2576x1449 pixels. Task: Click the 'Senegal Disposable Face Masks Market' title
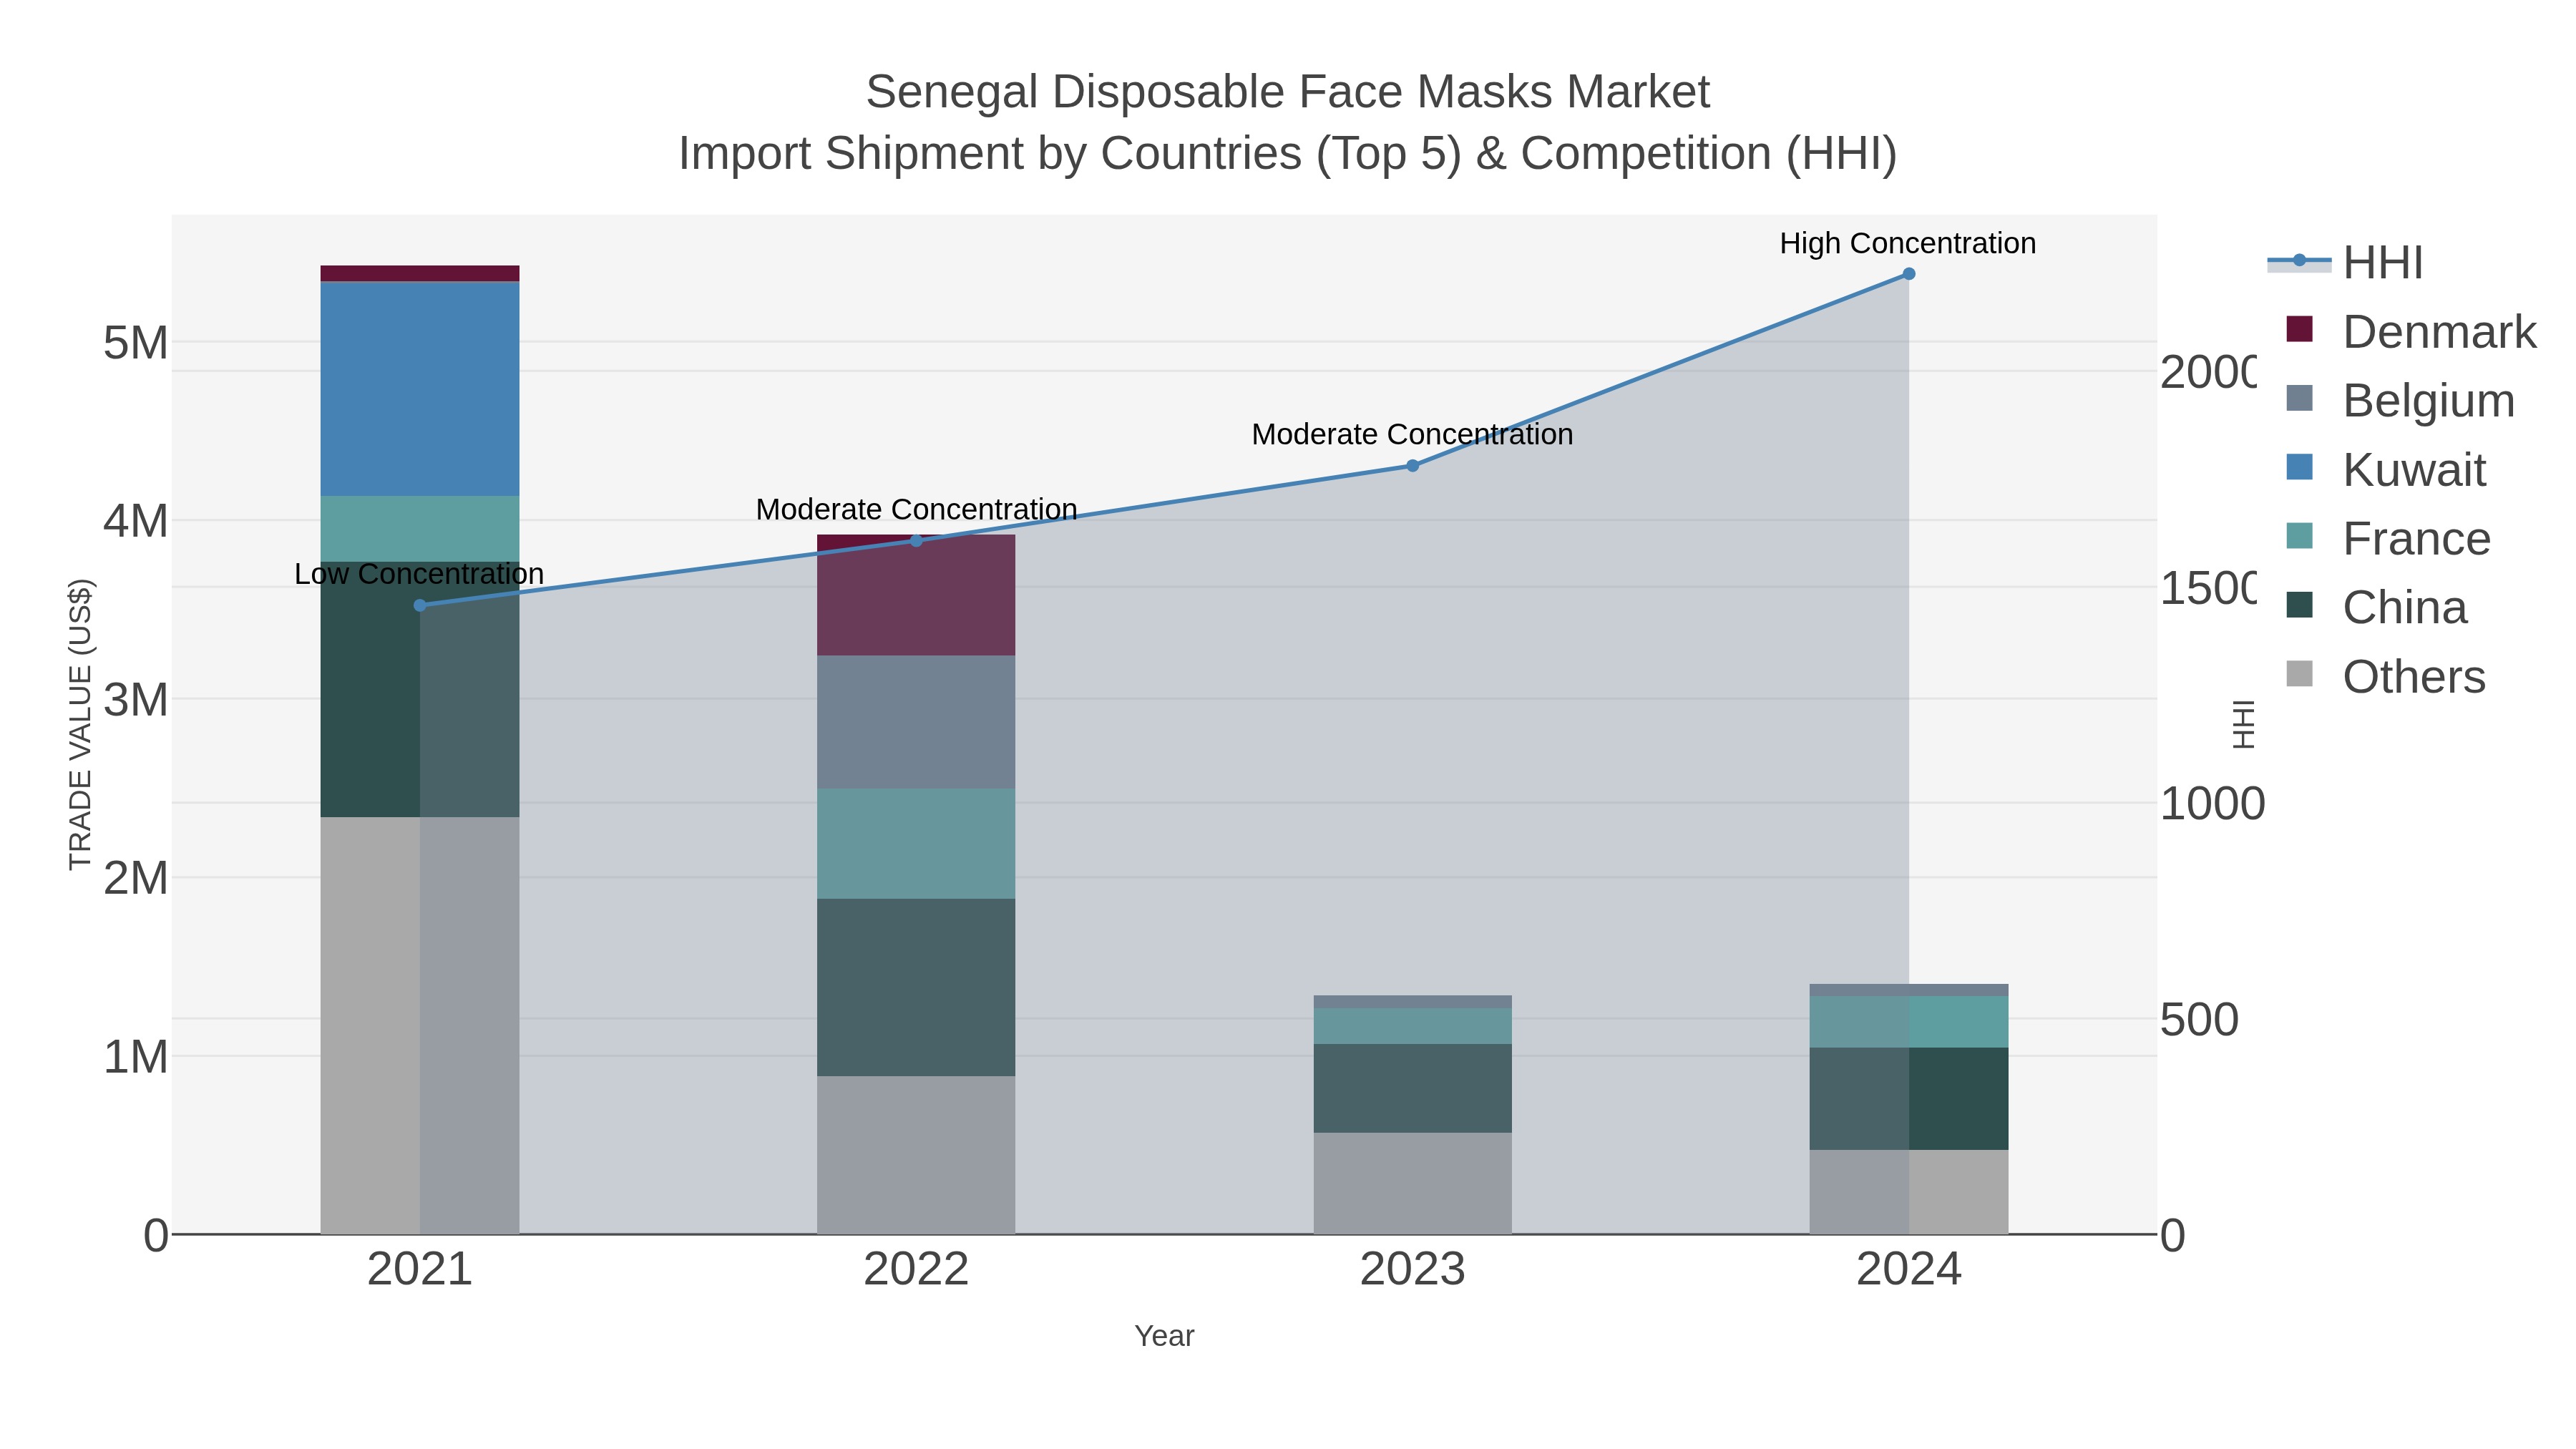coord(1288,92)
